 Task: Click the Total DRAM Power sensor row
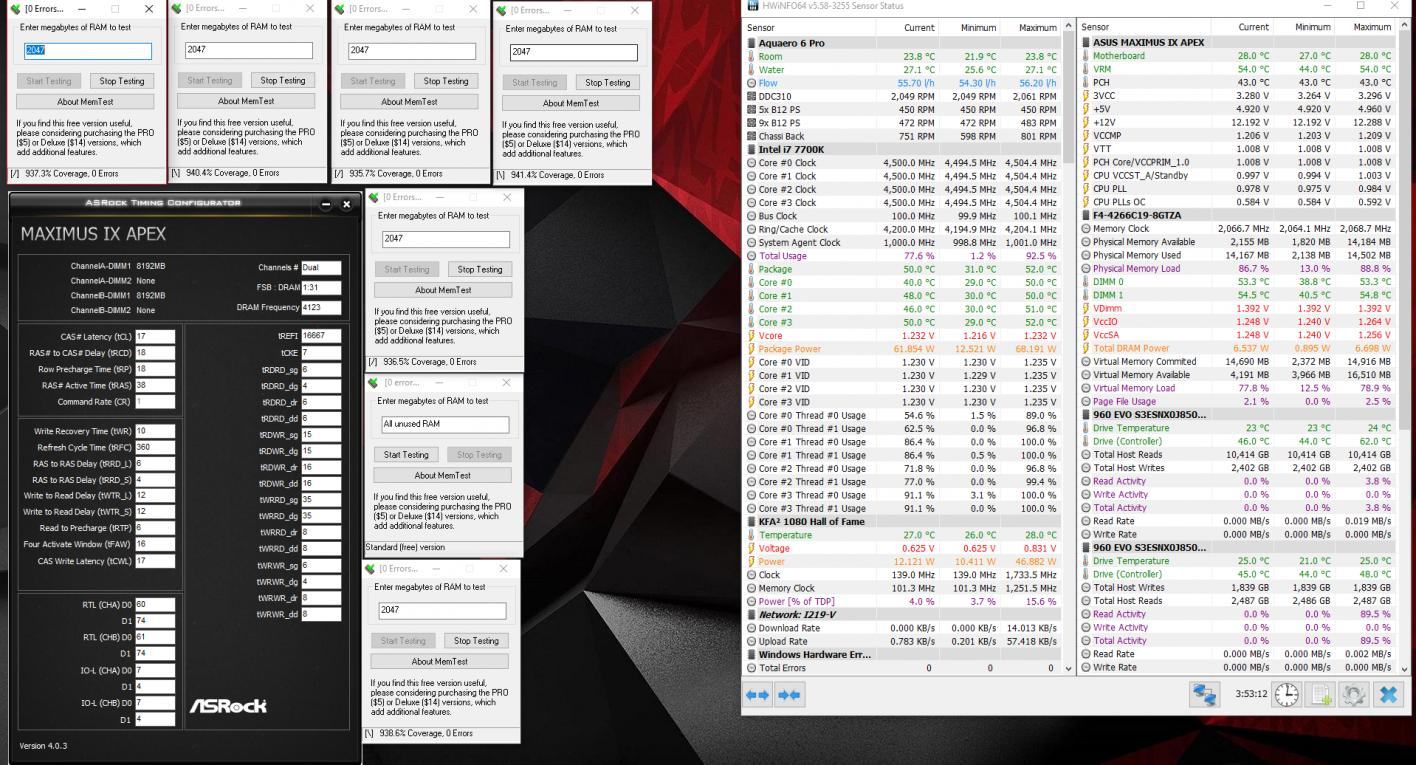pos(1237,348)
